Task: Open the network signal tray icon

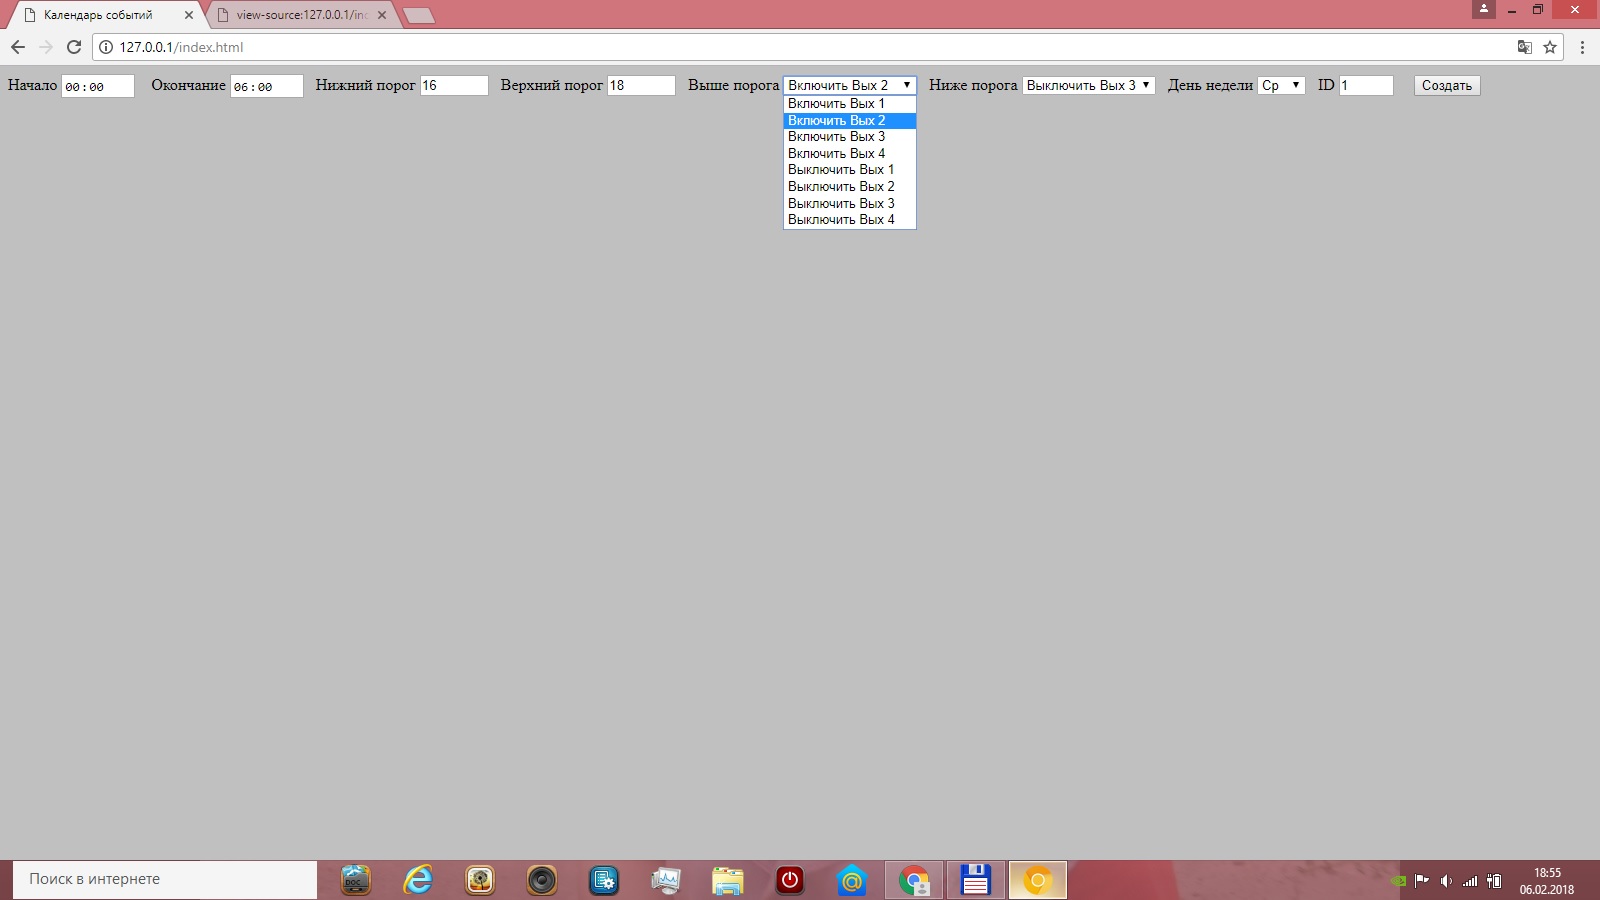Action: 1470,881
